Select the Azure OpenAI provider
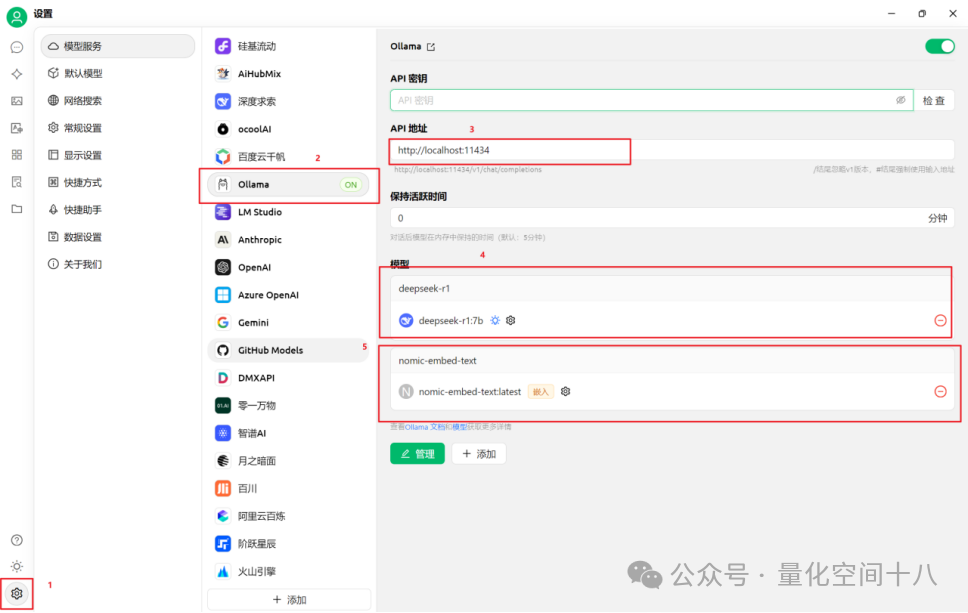 [288, 295]
